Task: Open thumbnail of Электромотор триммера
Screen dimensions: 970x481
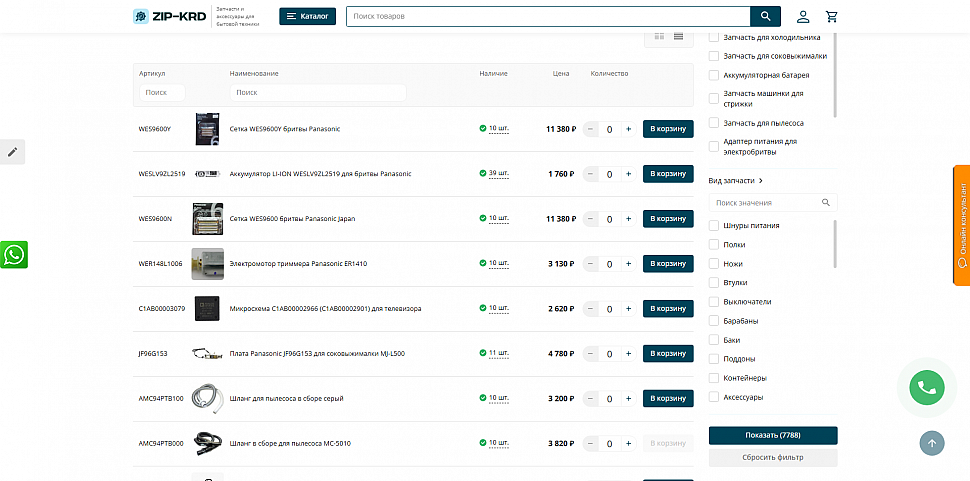Action: pyautogui.click(x=207, y=264)
